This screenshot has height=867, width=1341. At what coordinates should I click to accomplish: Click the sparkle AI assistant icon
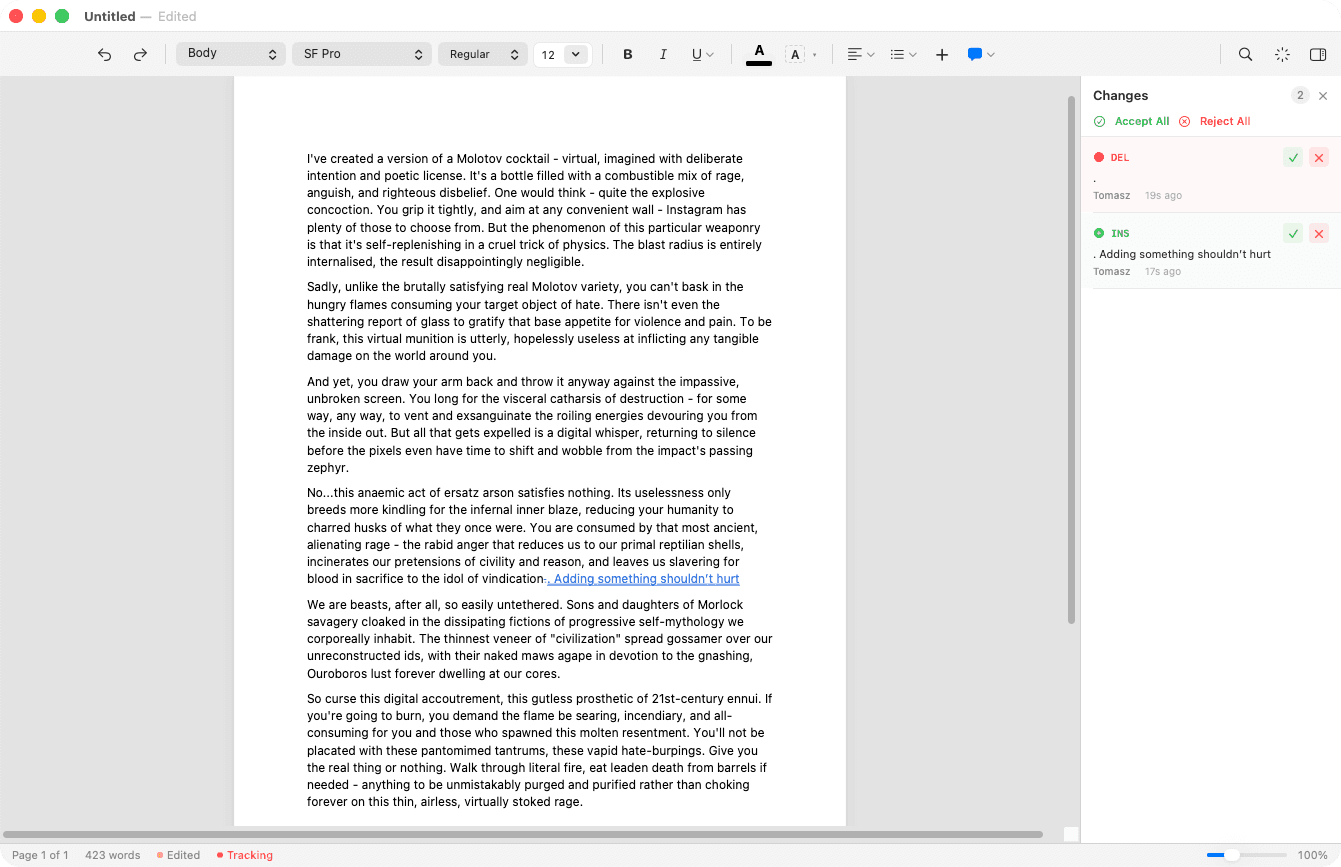click(x=1282, y=55)
